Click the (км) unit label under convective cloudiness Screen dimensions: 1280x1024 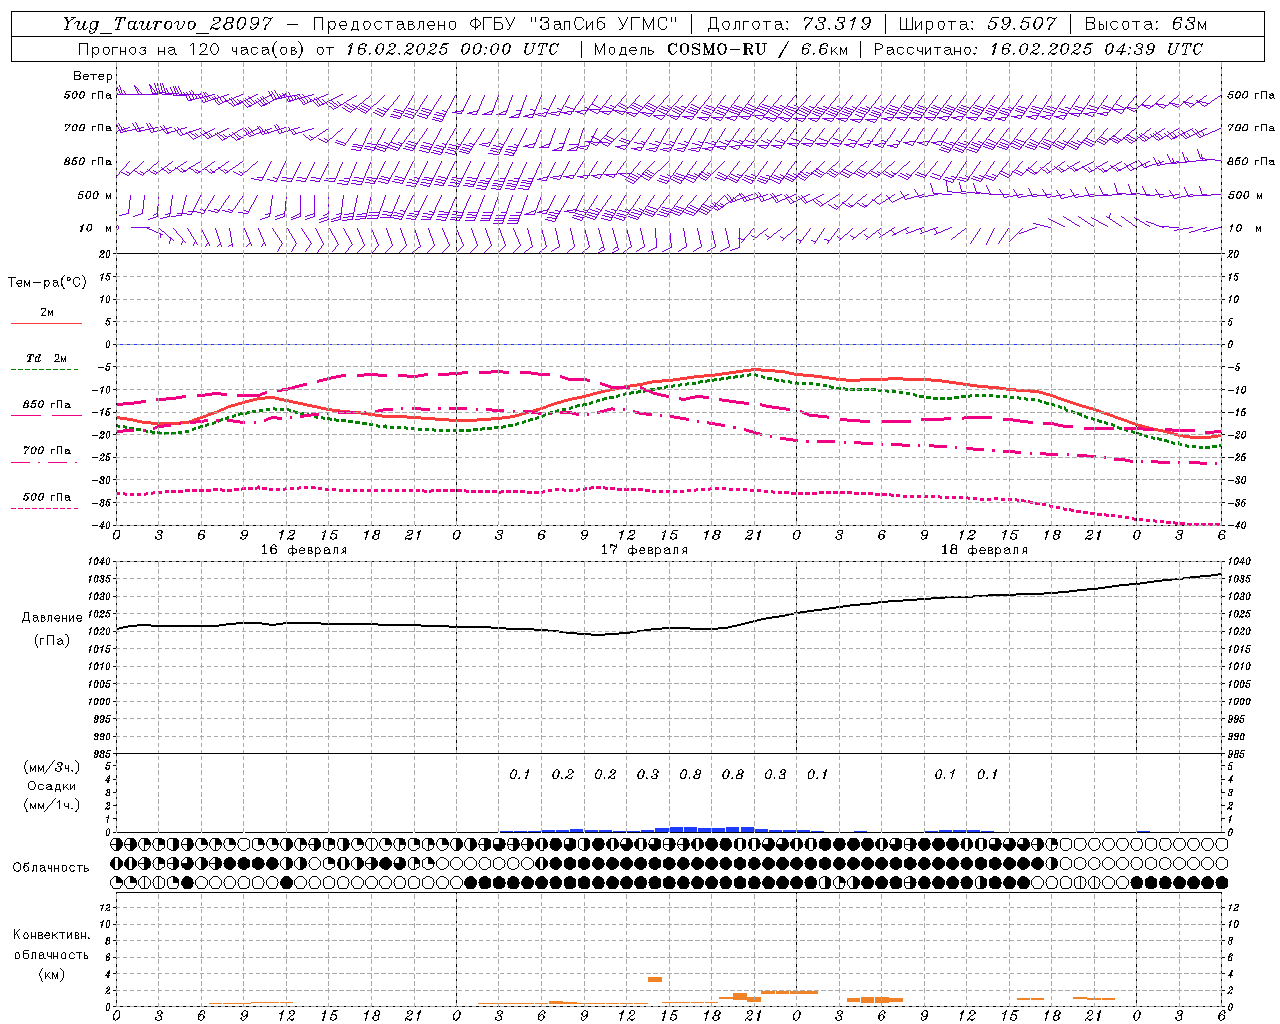(x=52, y=974)
